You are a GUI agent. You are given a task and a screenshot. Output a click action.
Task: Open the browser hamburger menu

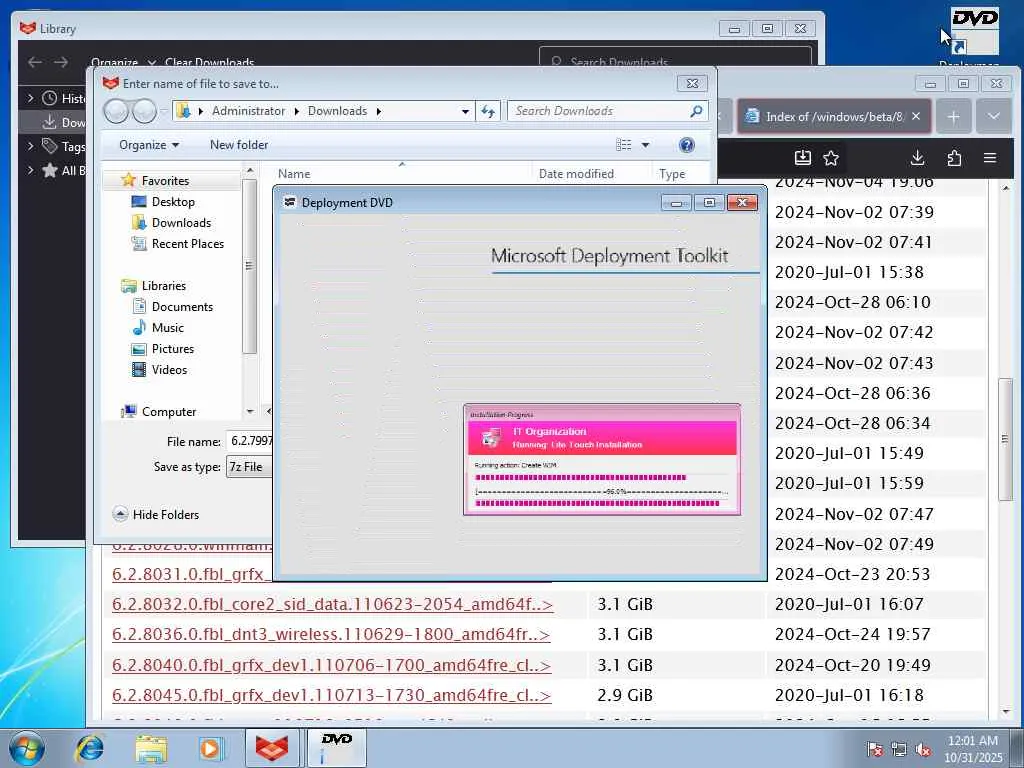pyautogui.click(x=990, y=157)
